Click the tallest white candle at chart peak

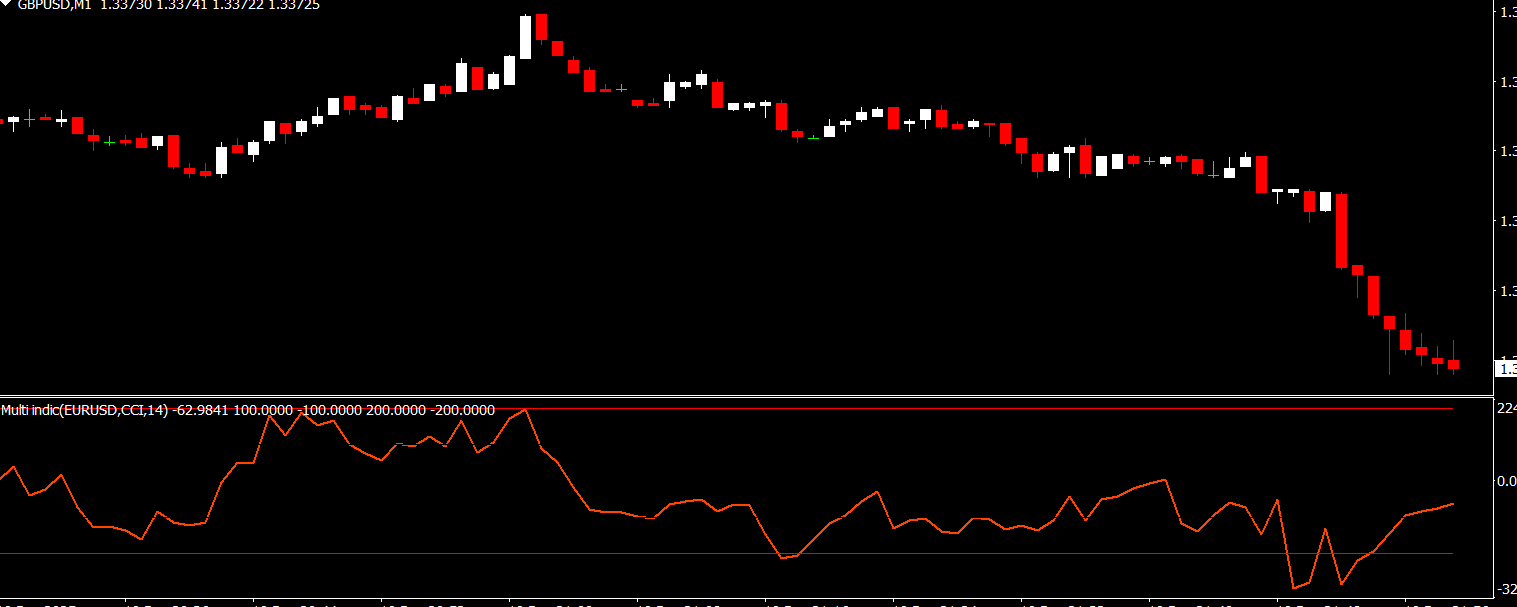coord(525,37)
